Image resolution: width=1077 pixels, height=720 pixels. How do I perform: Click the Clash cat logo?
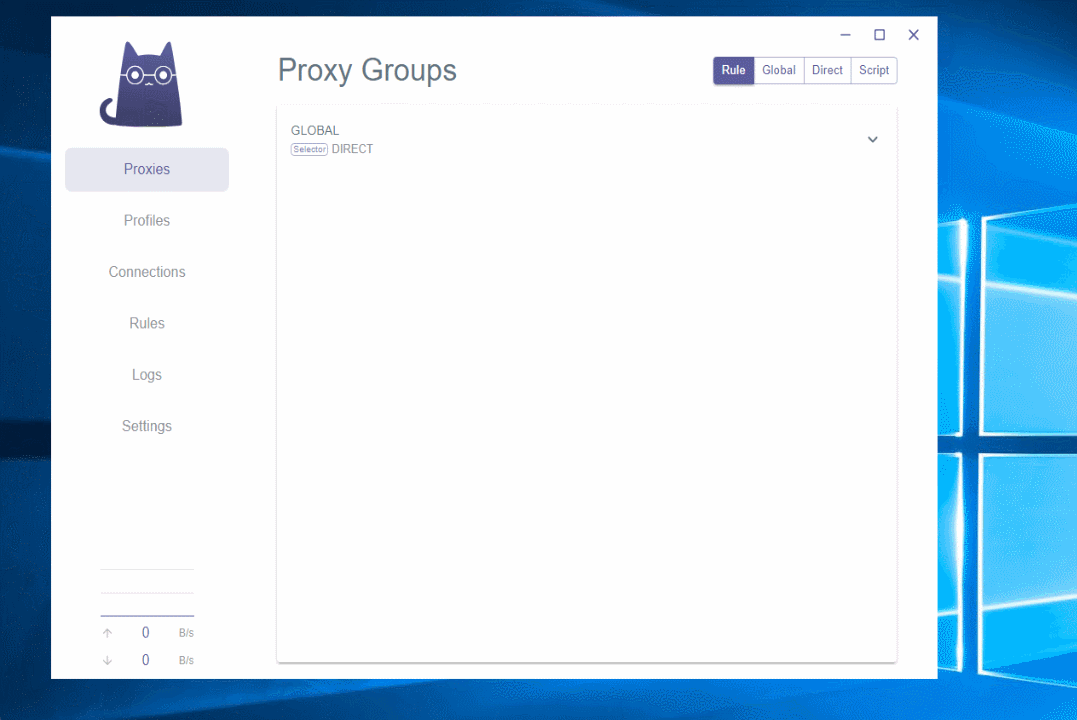click(146, 85)
